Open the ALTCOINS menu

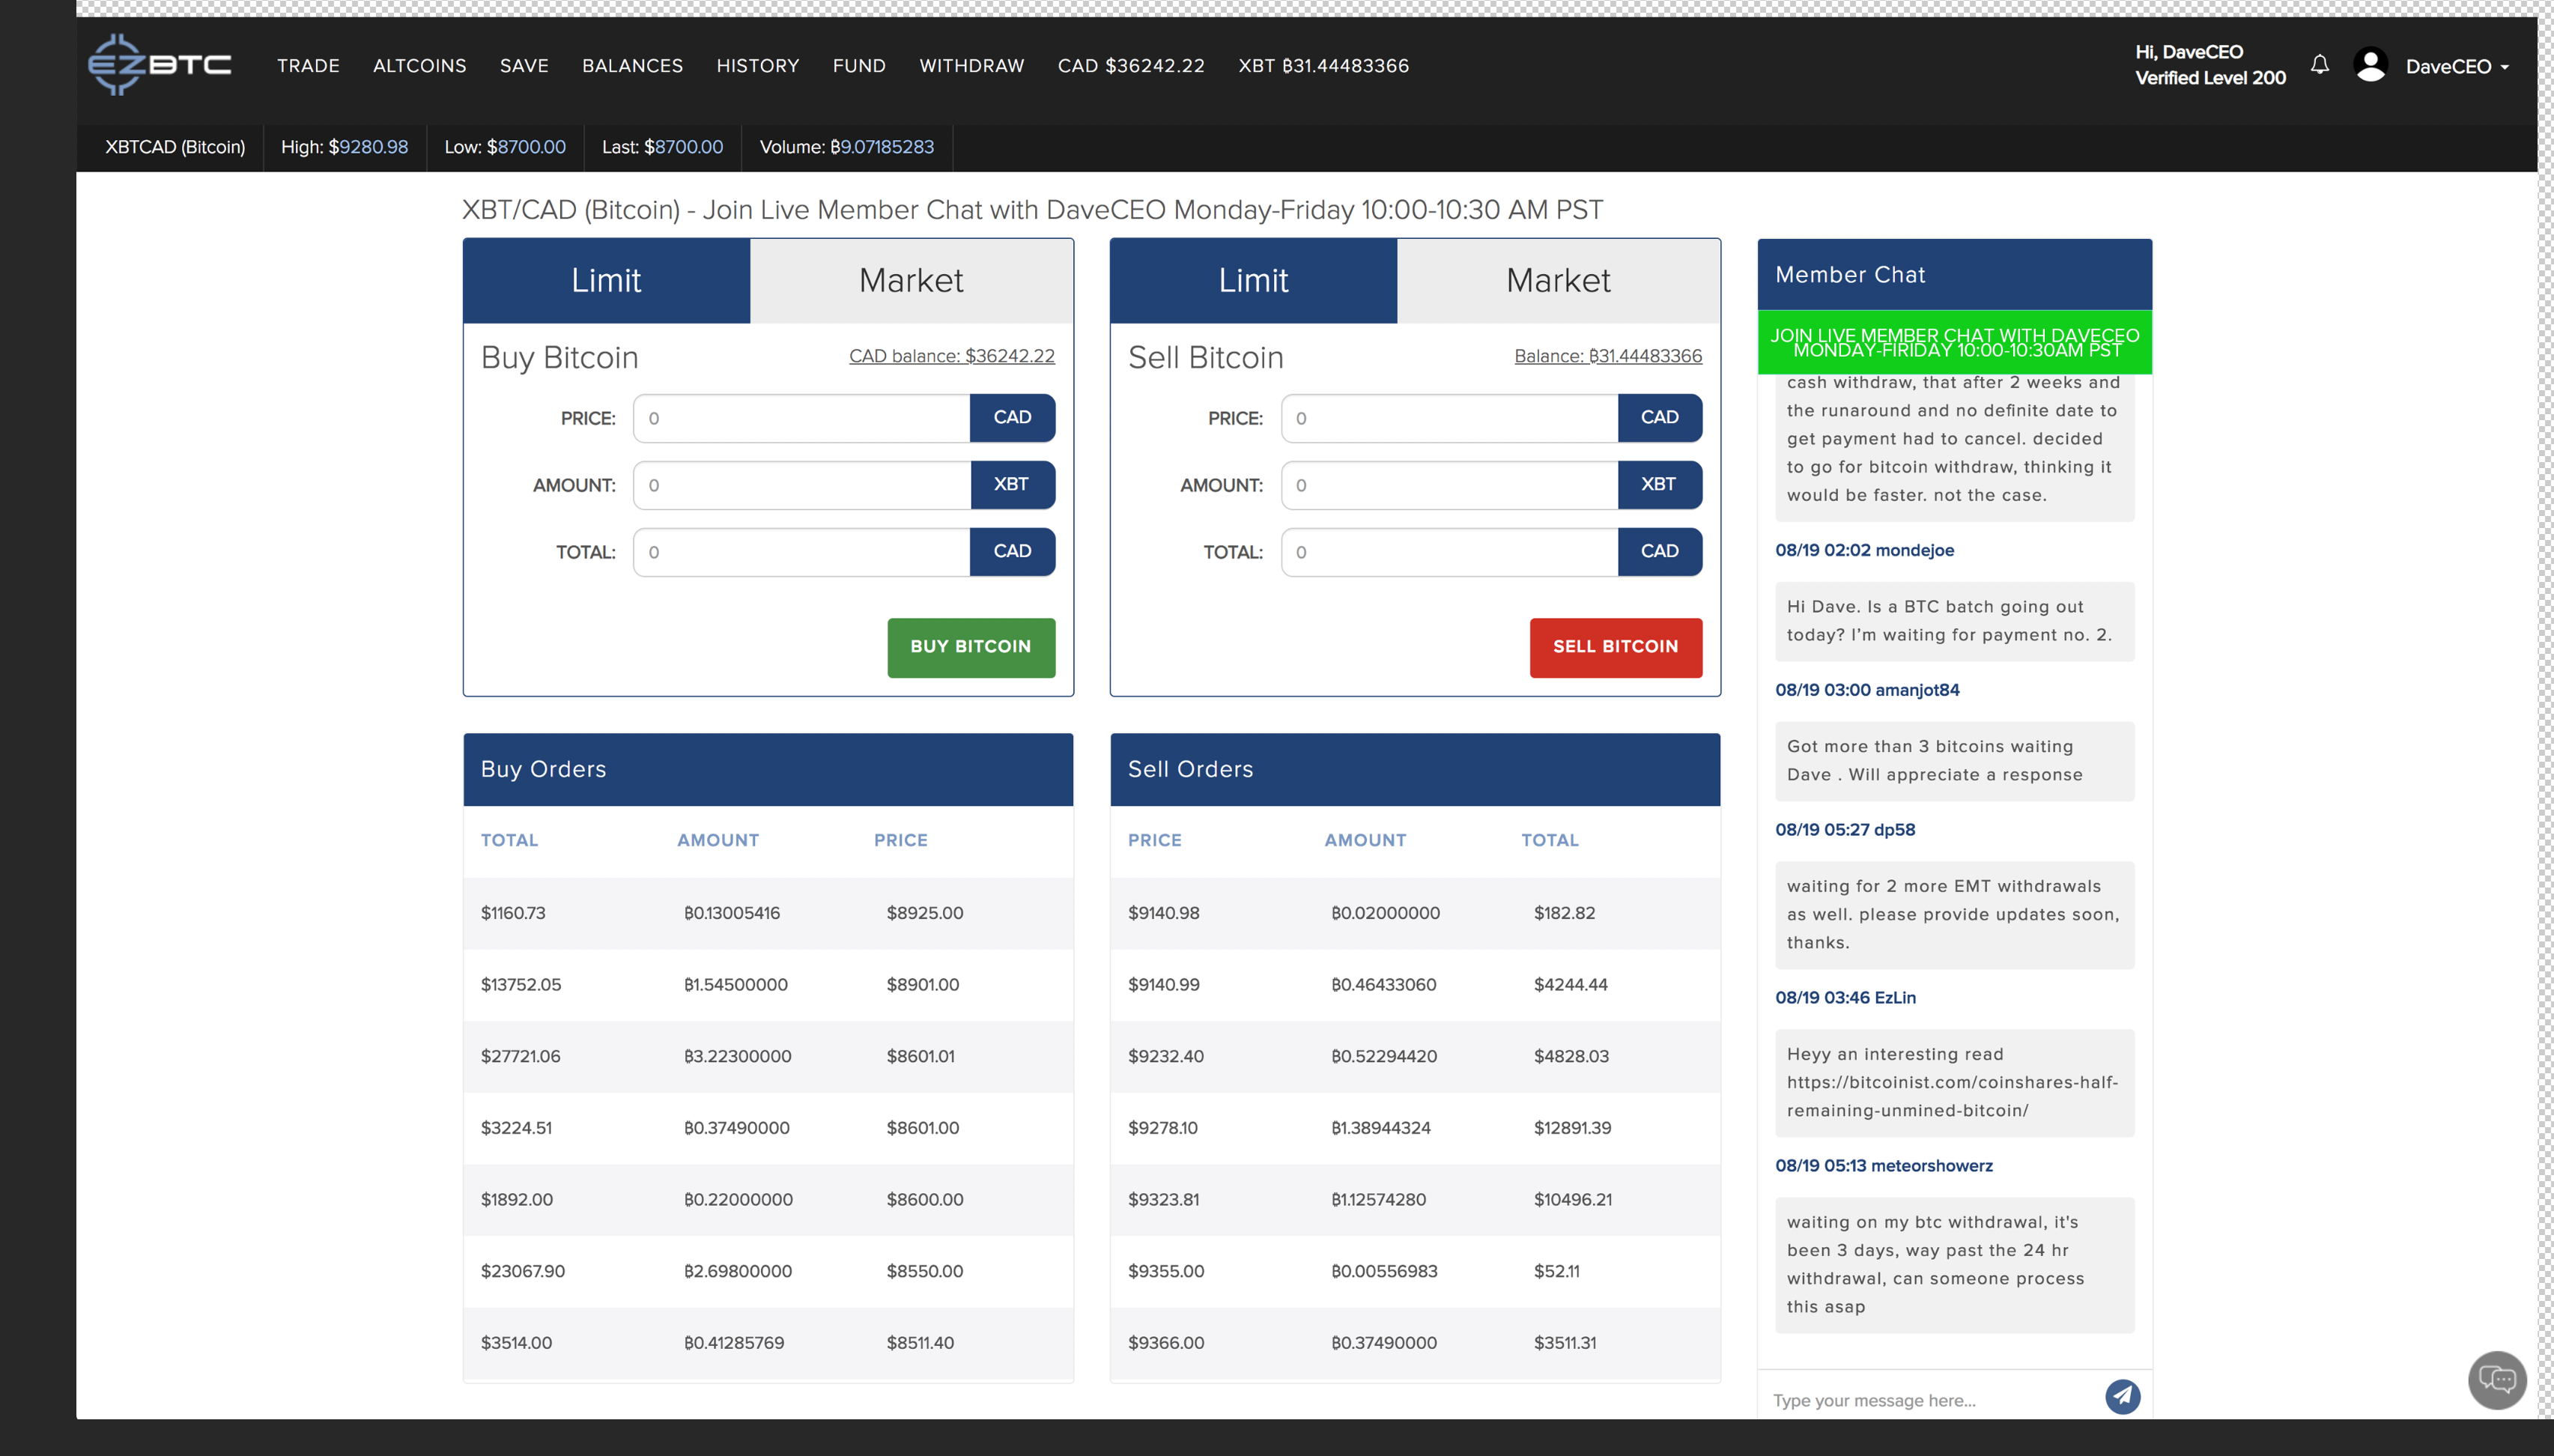(419, 66)
